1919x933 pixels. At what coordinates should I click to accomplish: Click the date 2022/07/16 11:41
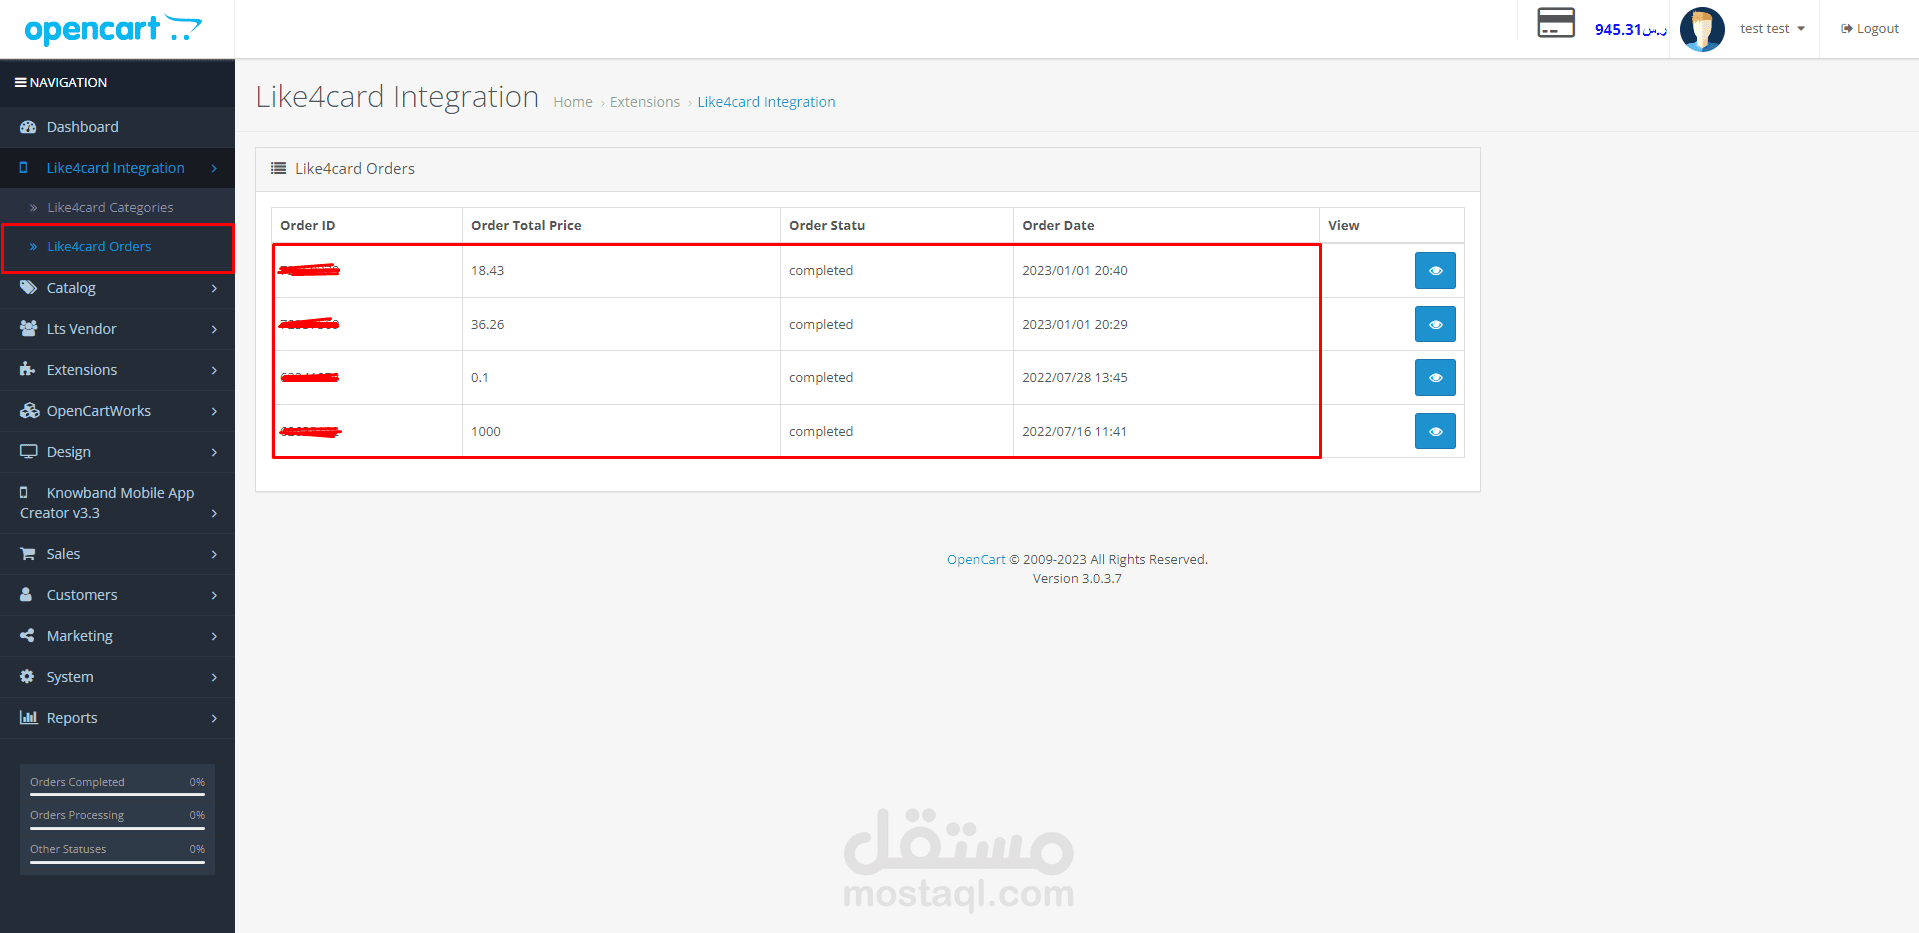tap(1074, 432)
